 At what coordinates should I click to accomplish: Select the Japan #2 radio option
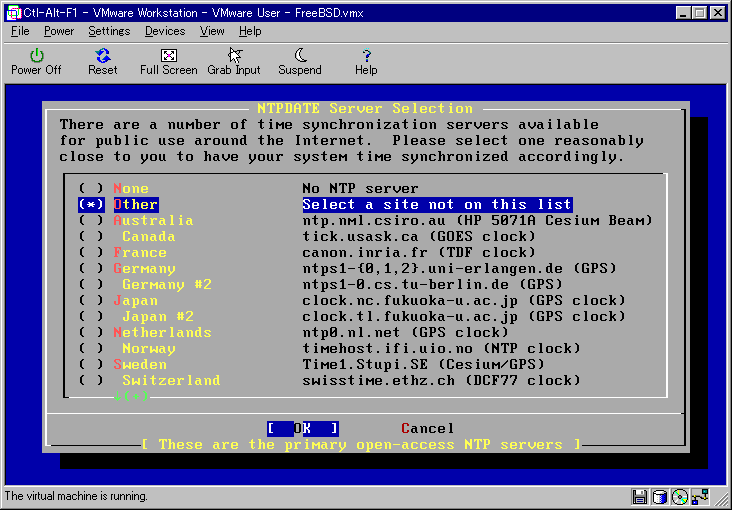click(91, 316)
